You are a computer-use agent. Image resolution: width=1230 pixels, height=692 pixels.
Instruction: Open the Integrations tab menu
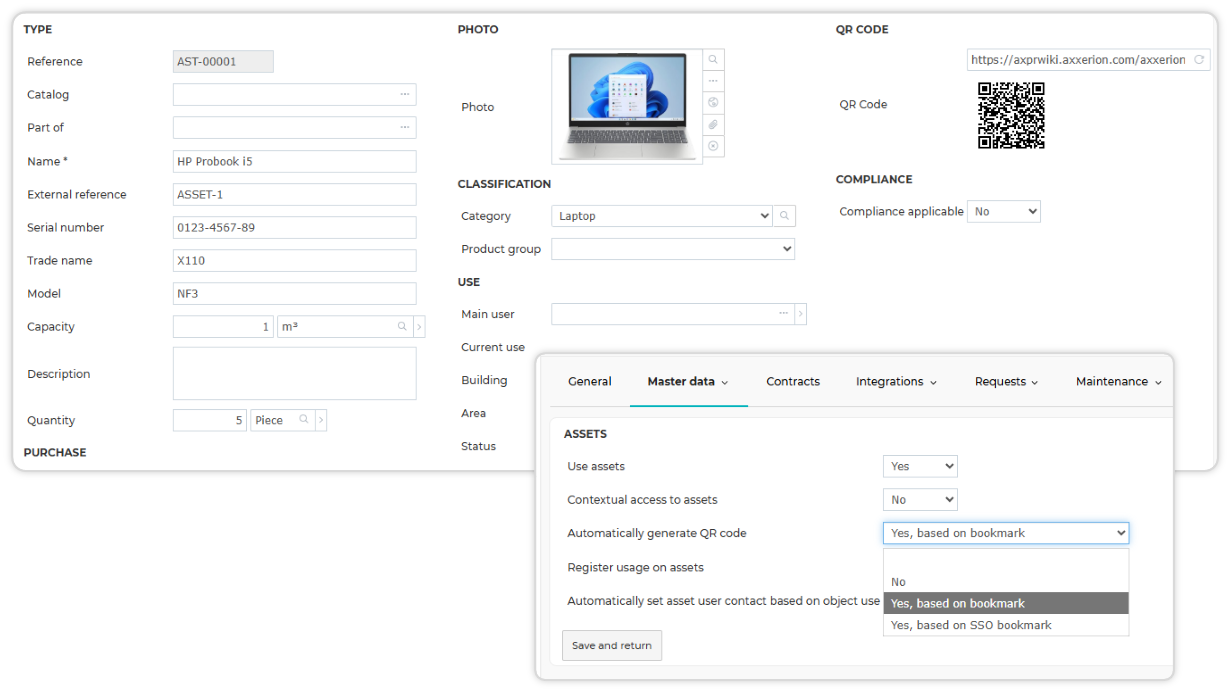(896, 381)
